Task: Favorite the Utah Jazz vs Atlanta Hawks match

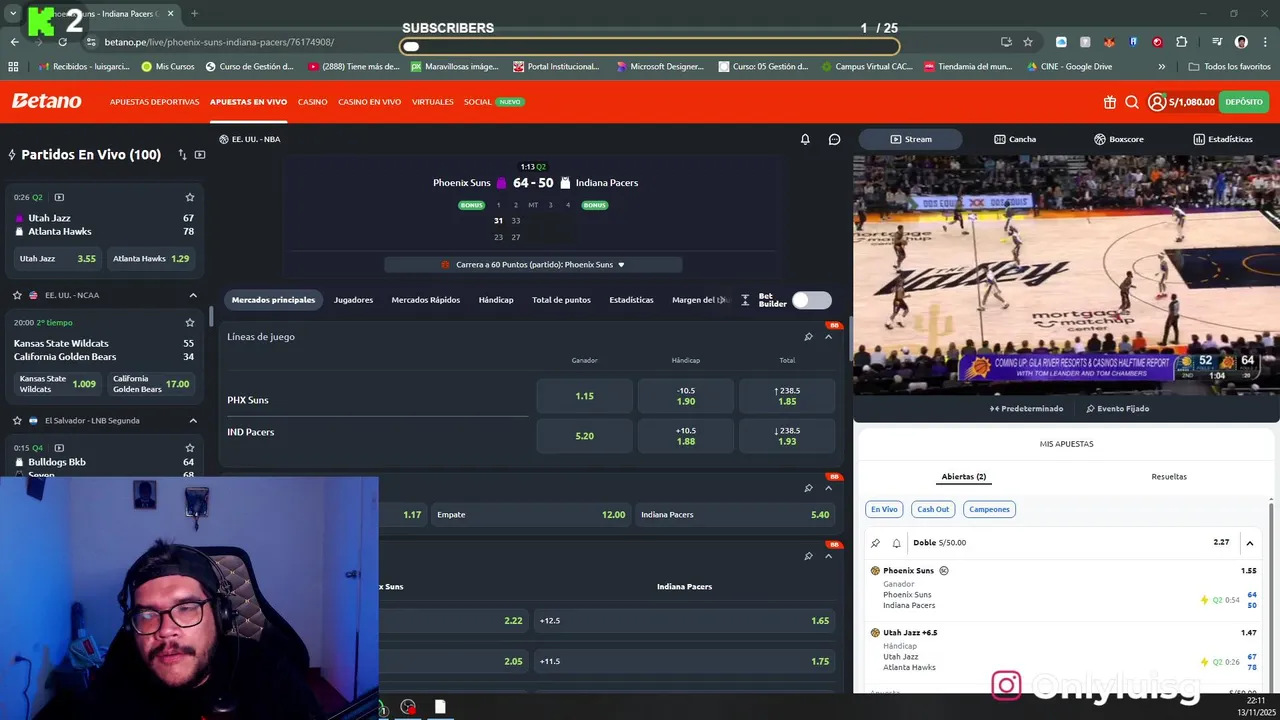Action: pyautogui.click(x=190, y=197)
